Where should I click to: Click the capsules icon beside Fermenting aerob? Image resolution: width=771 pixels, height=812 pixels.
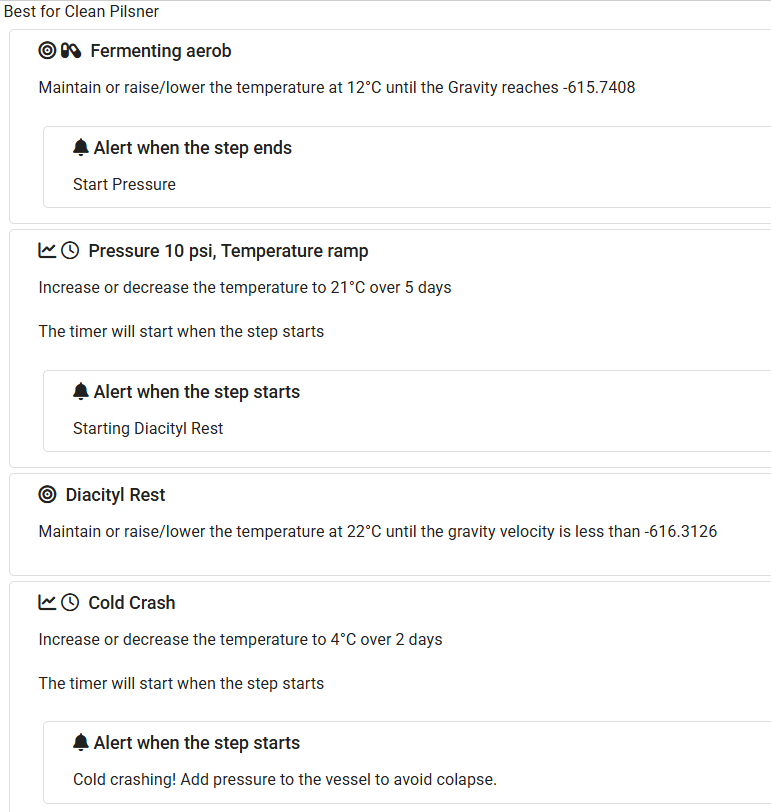click(x=70, y=51)
